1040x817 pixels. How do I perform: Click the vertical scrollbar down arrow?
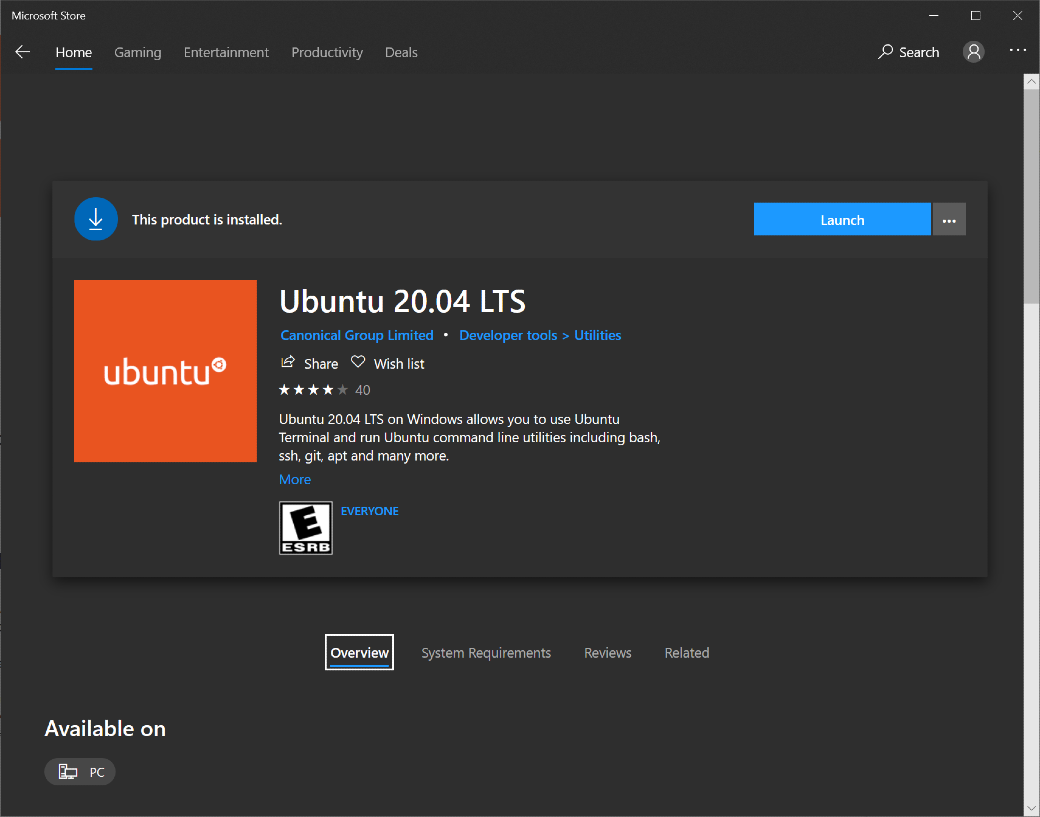click(x=1031, y=807)
